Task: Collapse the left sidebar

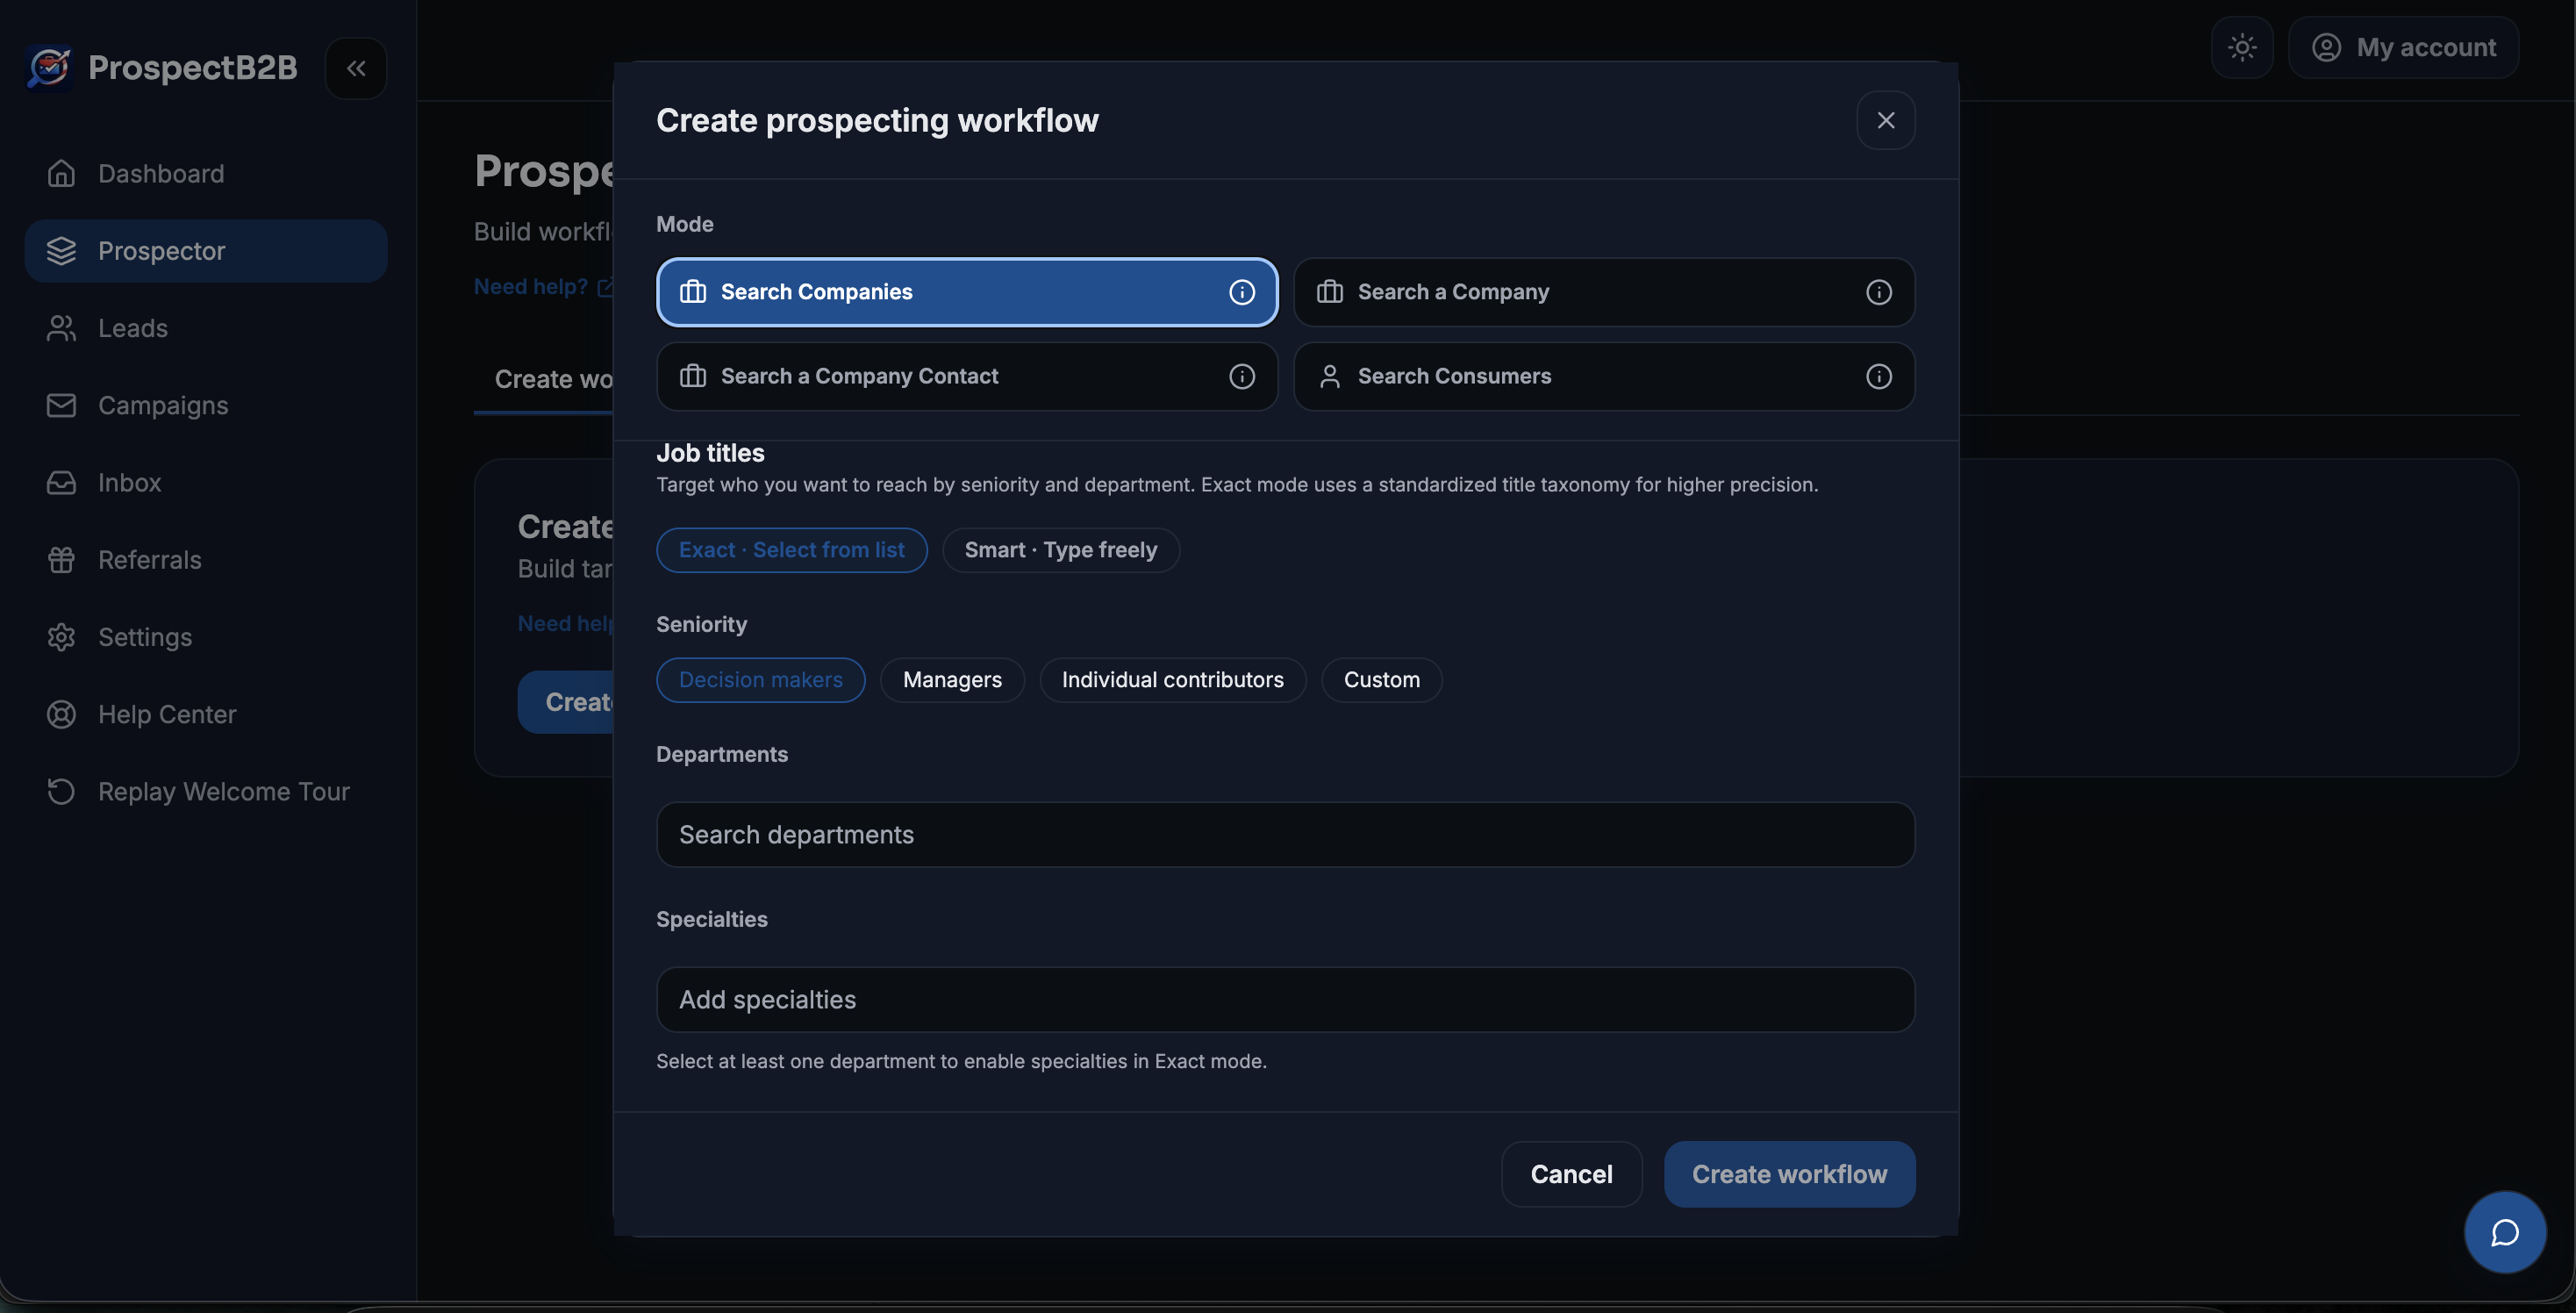Action: [356, 68]
